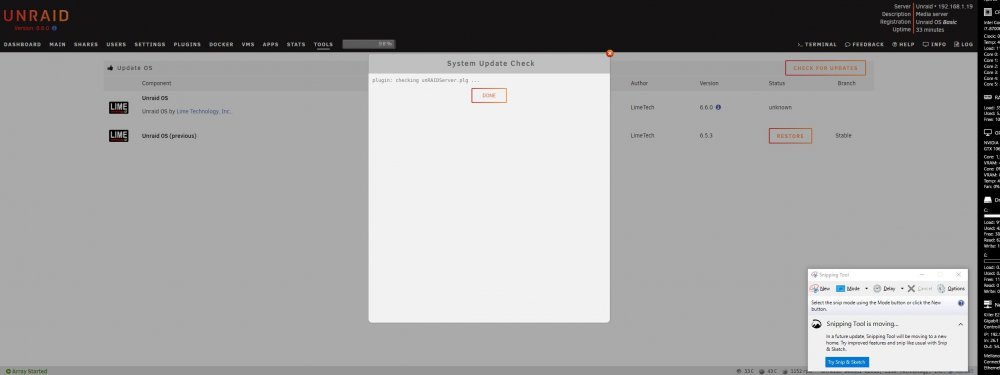
Task: Click the thumbs-up icon beside Update OS
Action: pos(110,68)
